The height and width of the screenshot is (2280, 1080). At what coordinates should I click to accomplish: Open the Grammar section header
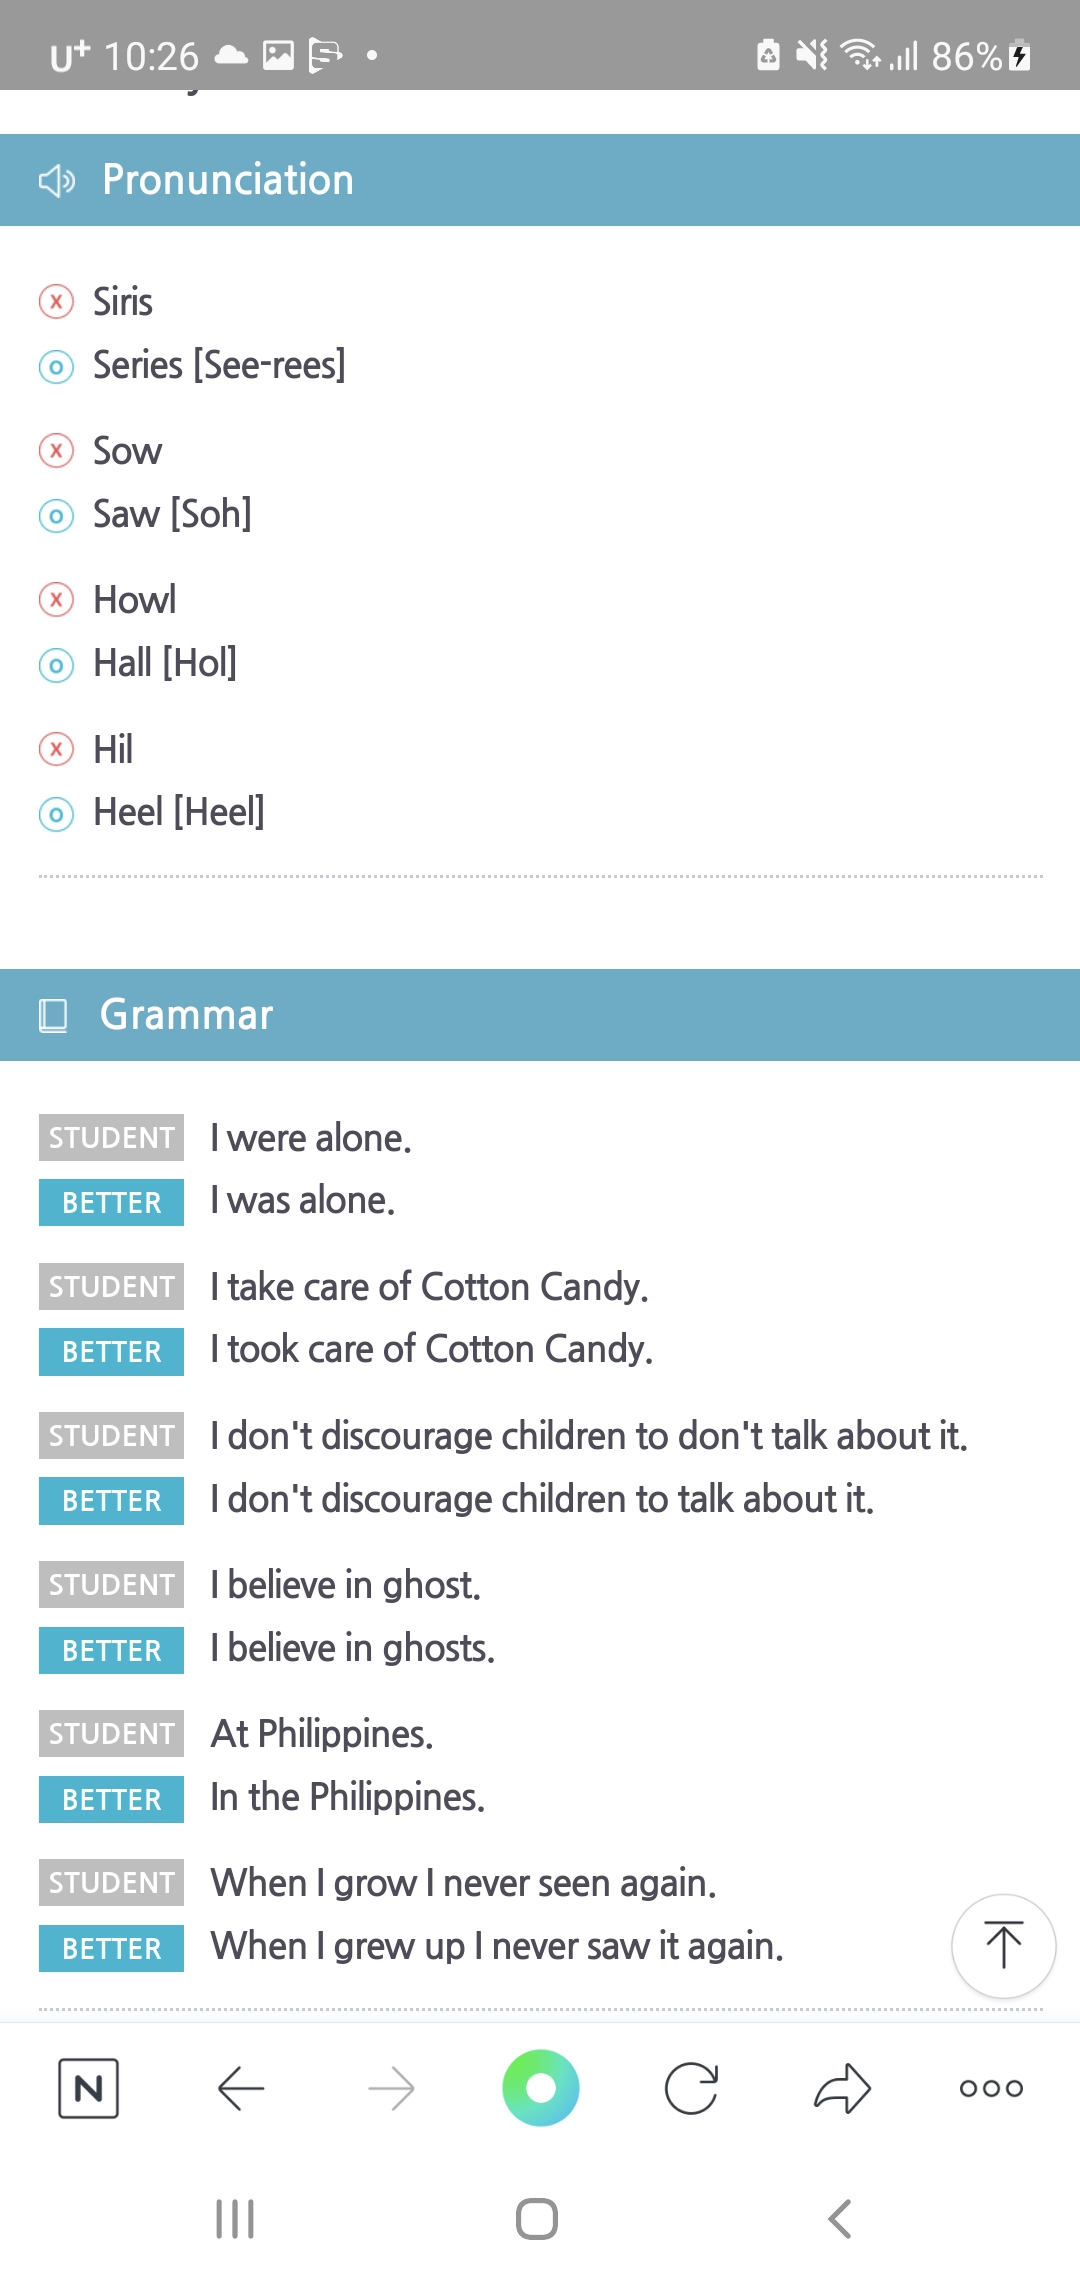(540, 1015)
